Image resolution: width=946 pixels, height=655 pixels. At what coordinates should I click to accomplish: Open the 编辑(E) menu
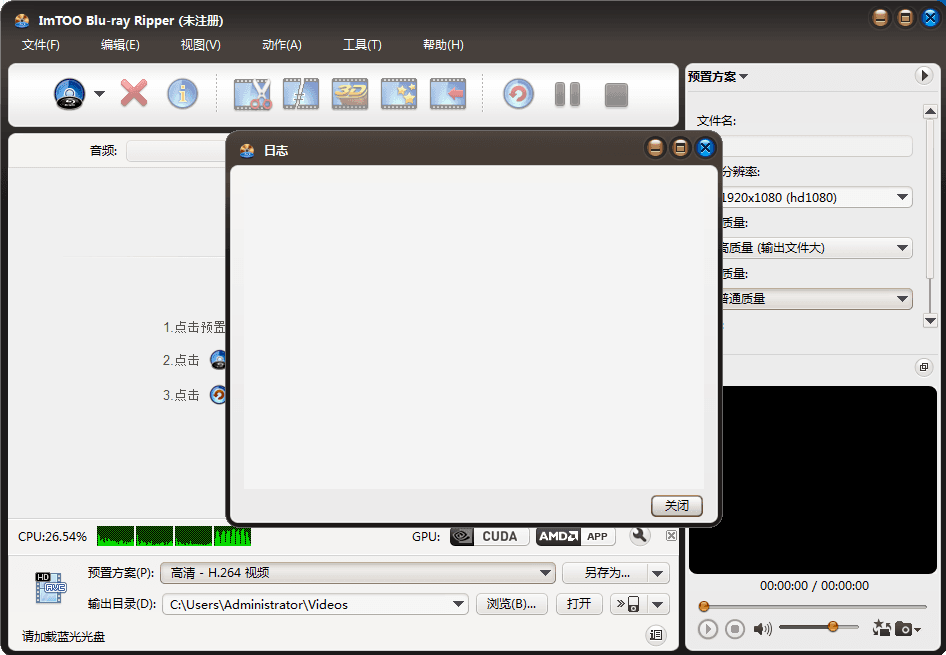120,45
